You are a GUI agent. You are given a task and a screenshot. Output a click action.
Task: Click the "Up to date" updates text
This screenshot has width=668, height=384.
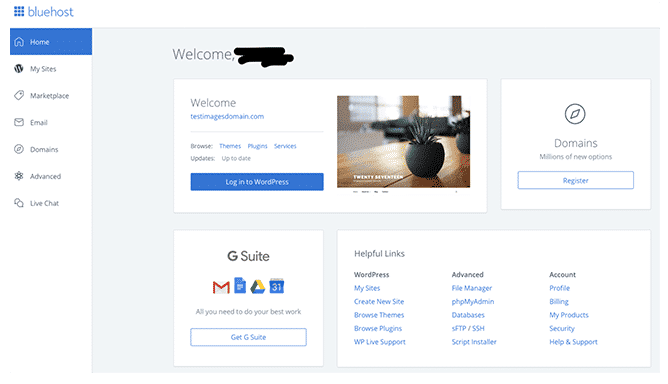pos(236,158)
